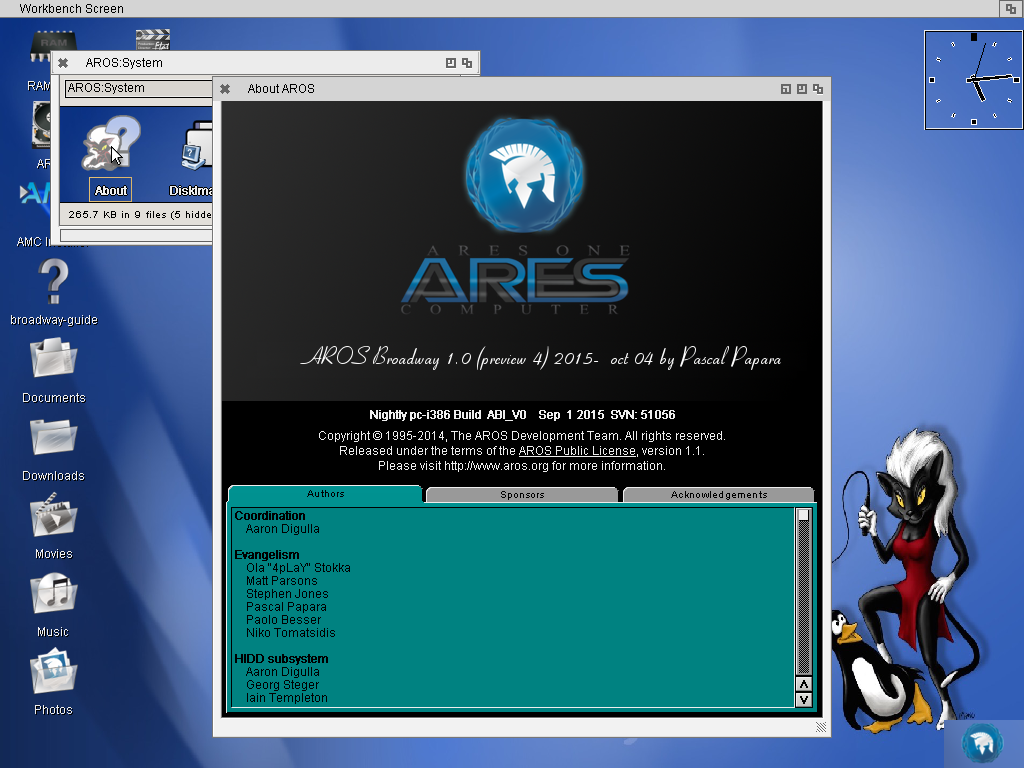This screenshot has height=768, width=1024.
Task: Switch to the Sponsors tab
Action: [521, 495]
